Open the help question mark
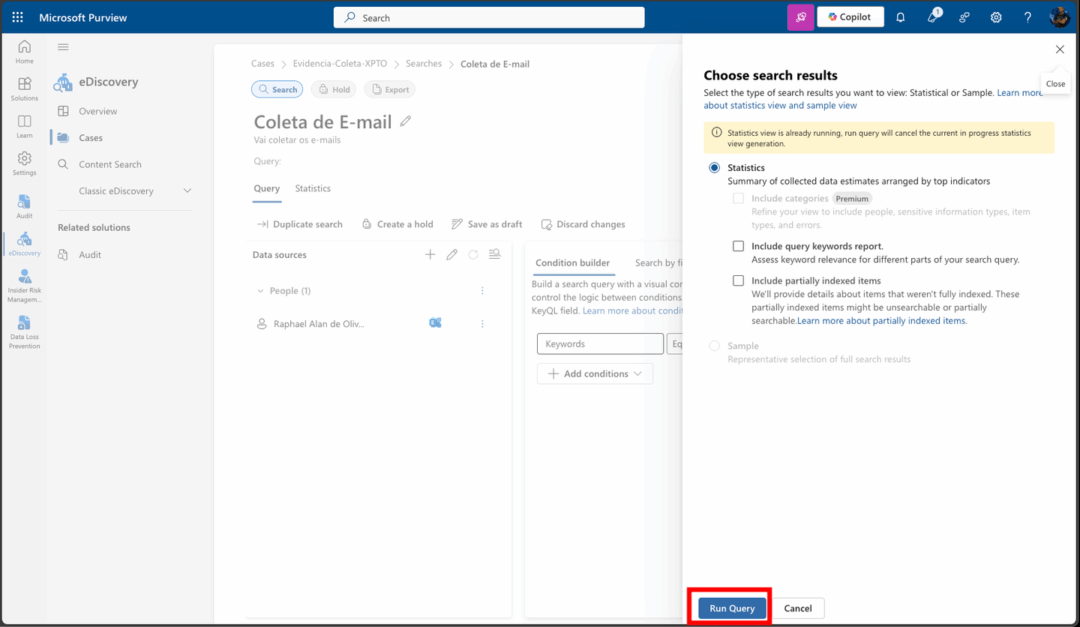This screenshot has height=627, width=1080. pyautogui.click(x=1028, y=17)
